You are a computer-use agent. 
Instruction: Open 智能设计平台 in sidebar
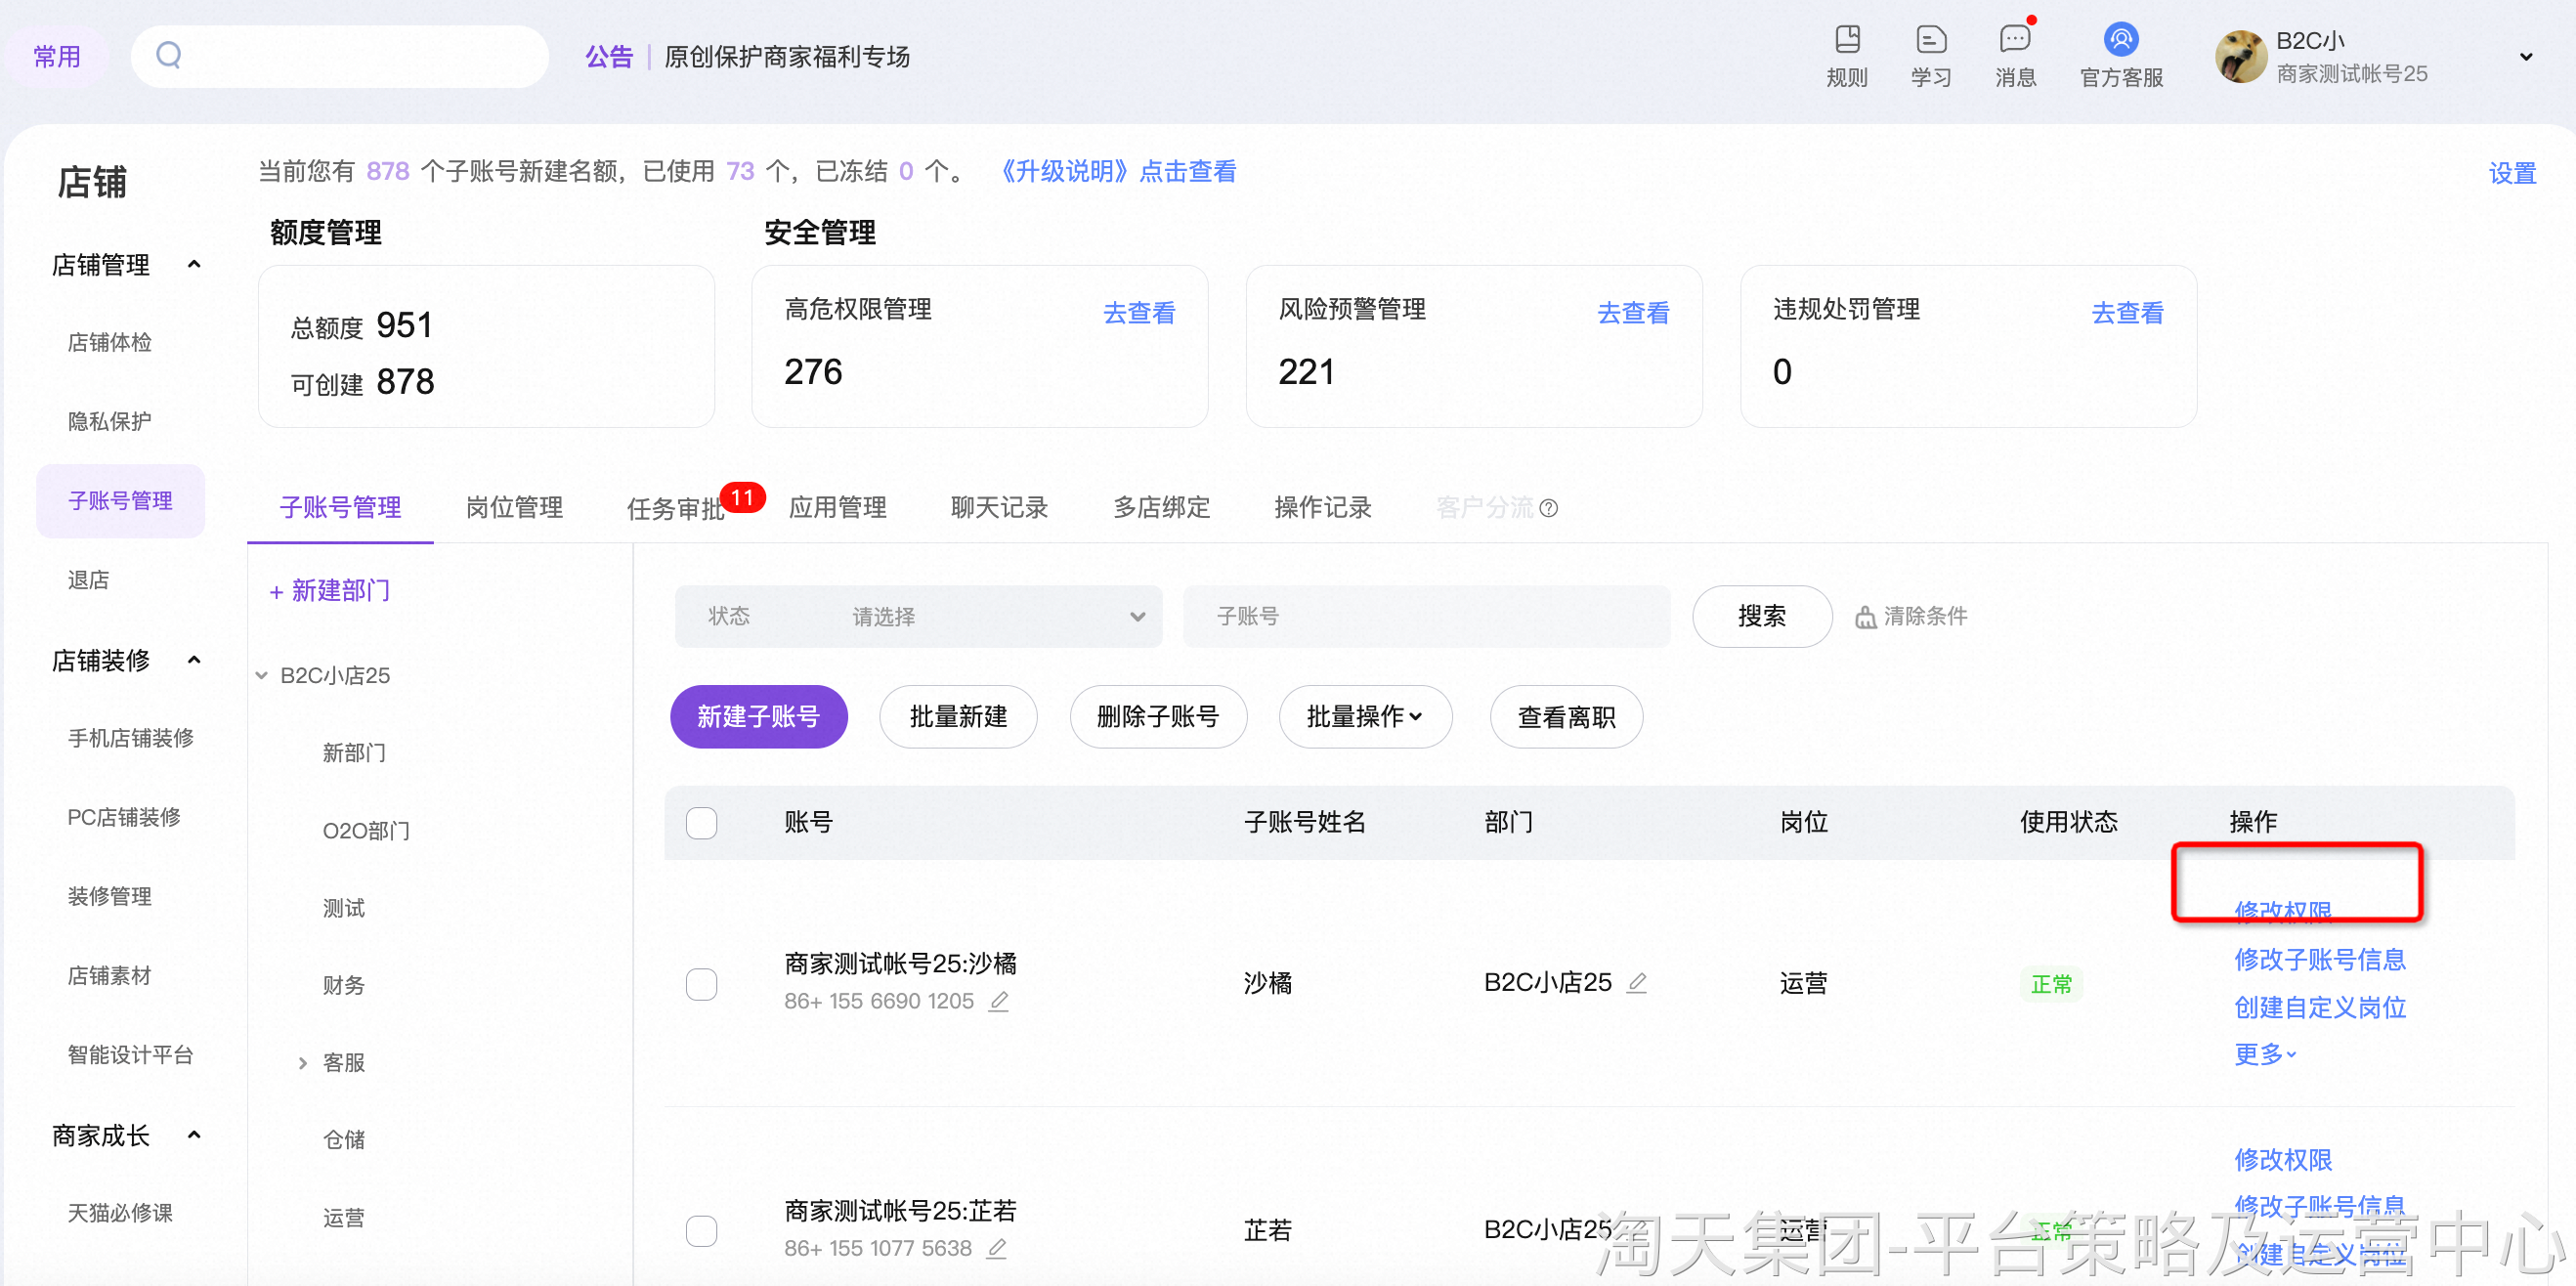coord(130,1054)
